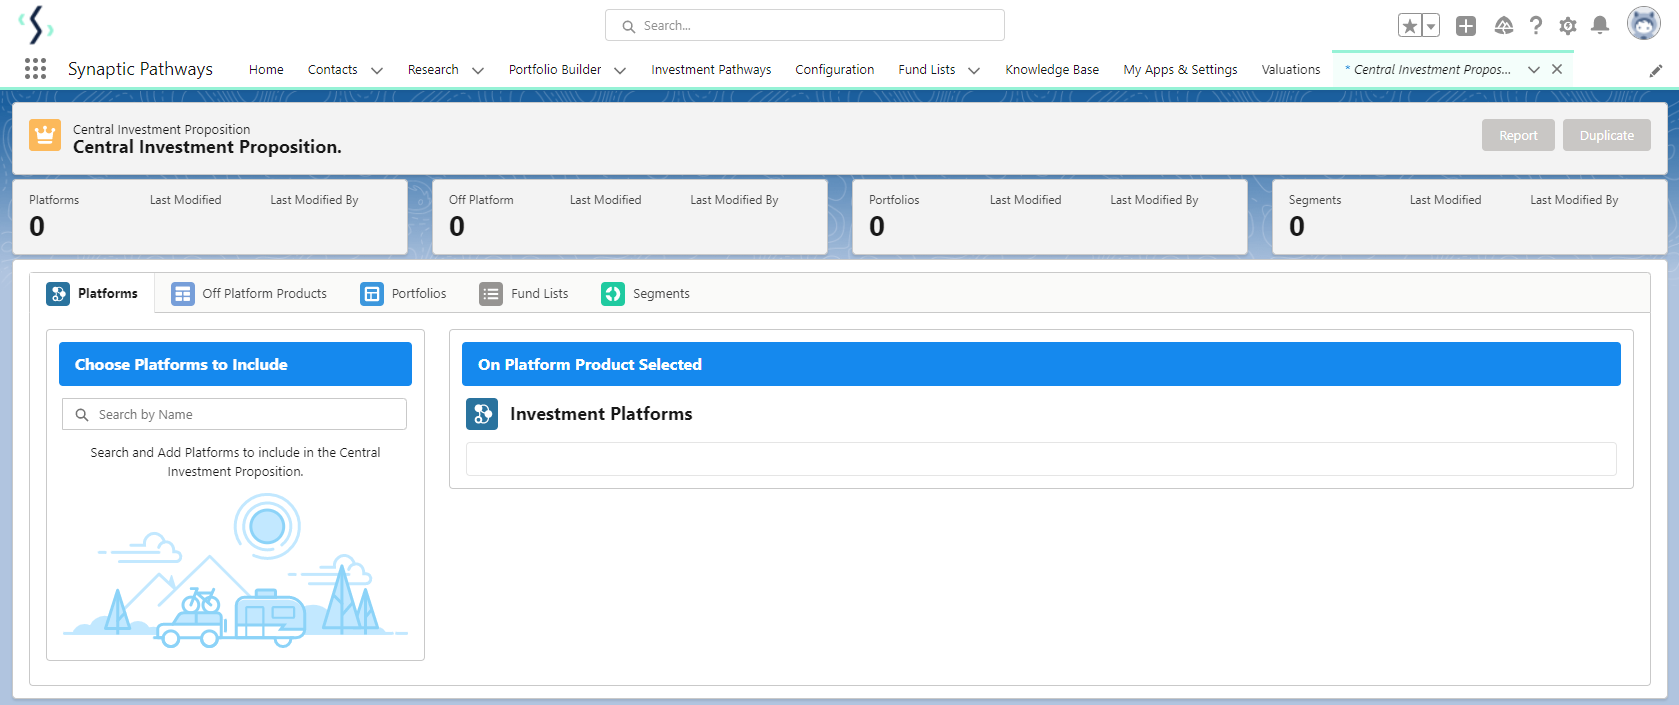Select the Central Investment Propos... nav tab
Viewport: 1679px width, 705px height.
pos(1428,69)
